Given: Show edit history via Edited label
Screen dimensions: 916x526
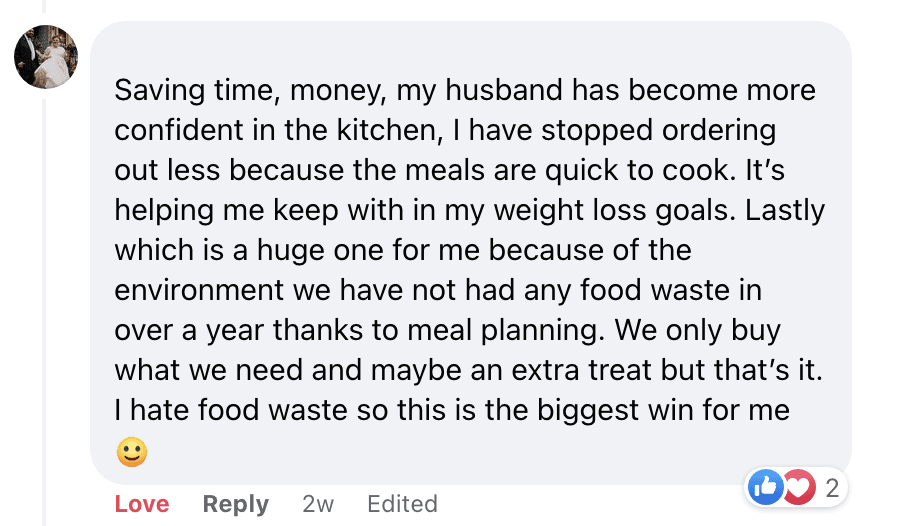Looking at the screenshot, I should 402,504.
